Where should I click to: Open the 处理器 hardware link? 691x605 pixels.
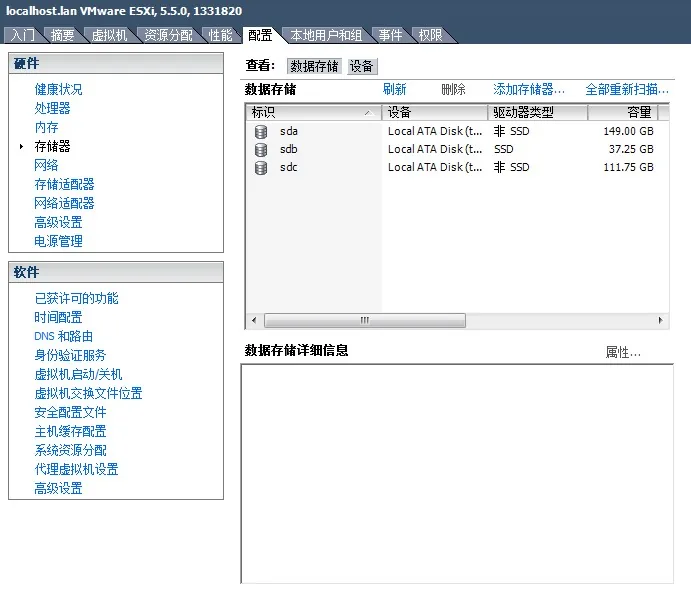pyautogui.click(x=52, y=108)
